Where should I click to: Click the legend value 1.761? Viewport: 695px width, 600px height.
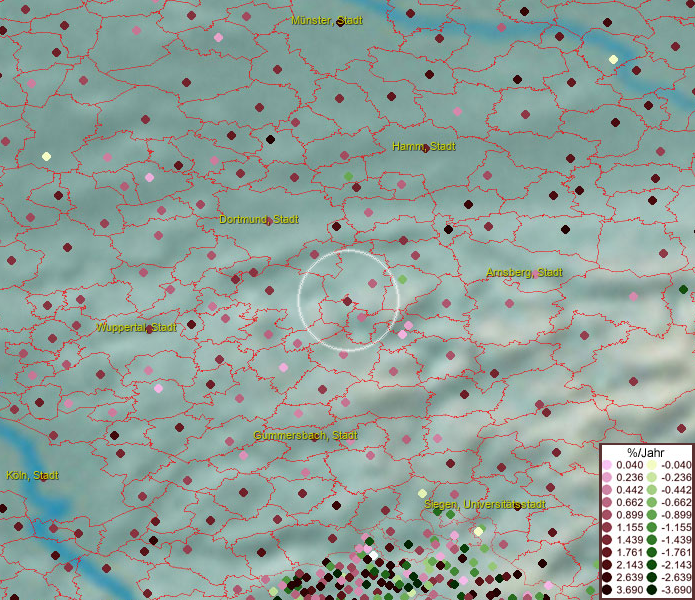pos(629,553)
